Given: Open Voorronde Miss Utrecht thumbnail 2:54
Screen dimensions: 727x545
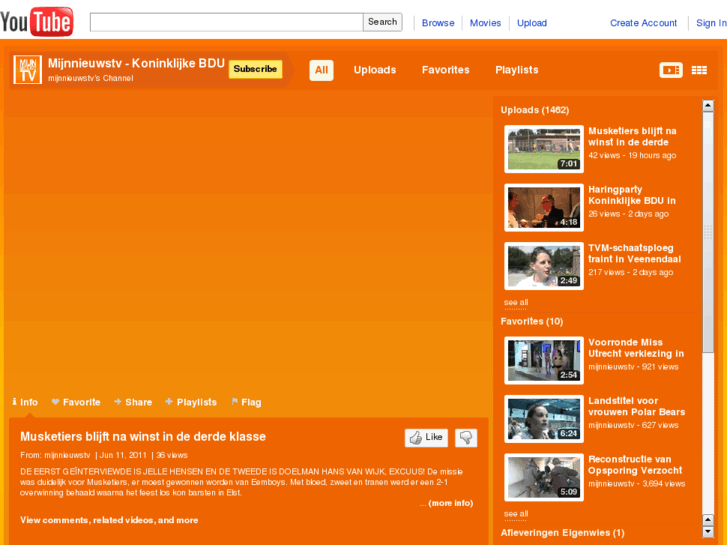Looking at the screenshot, I should point(544,360).
